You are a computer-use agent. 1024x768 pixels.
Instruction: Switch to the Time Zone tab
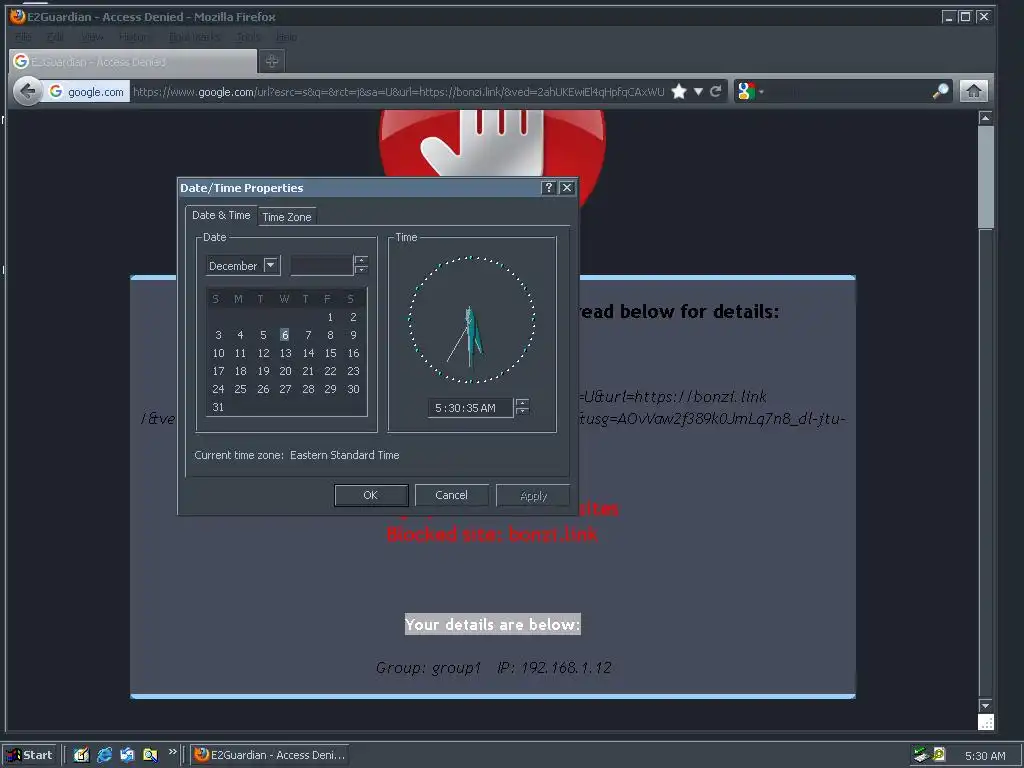[287, 217]
